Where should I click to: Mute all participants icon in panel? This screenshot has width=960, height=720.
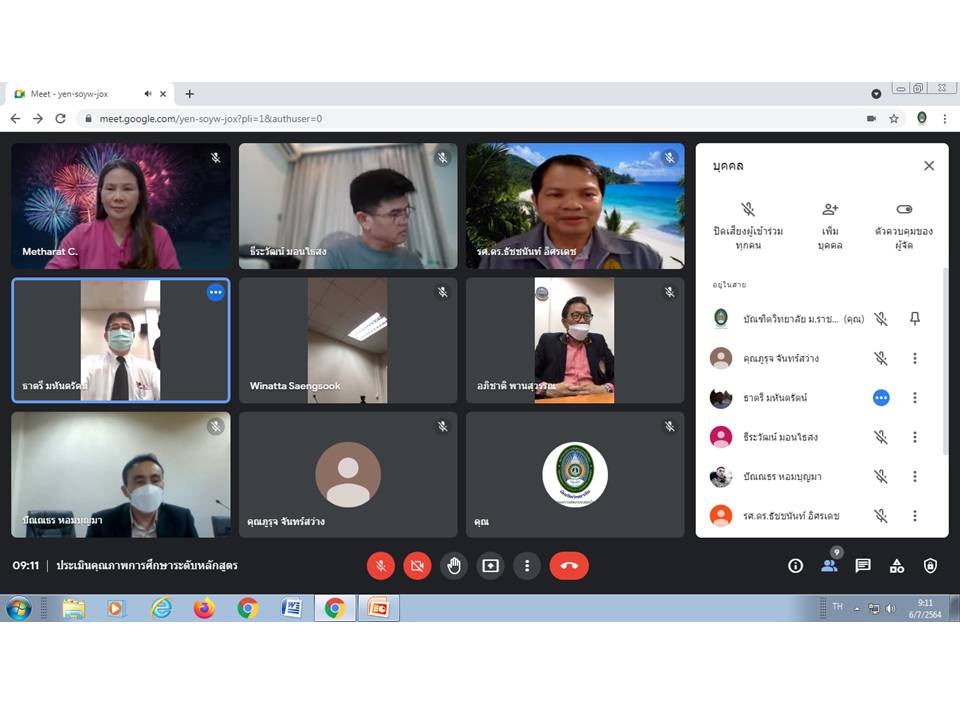tap(748, 209)
